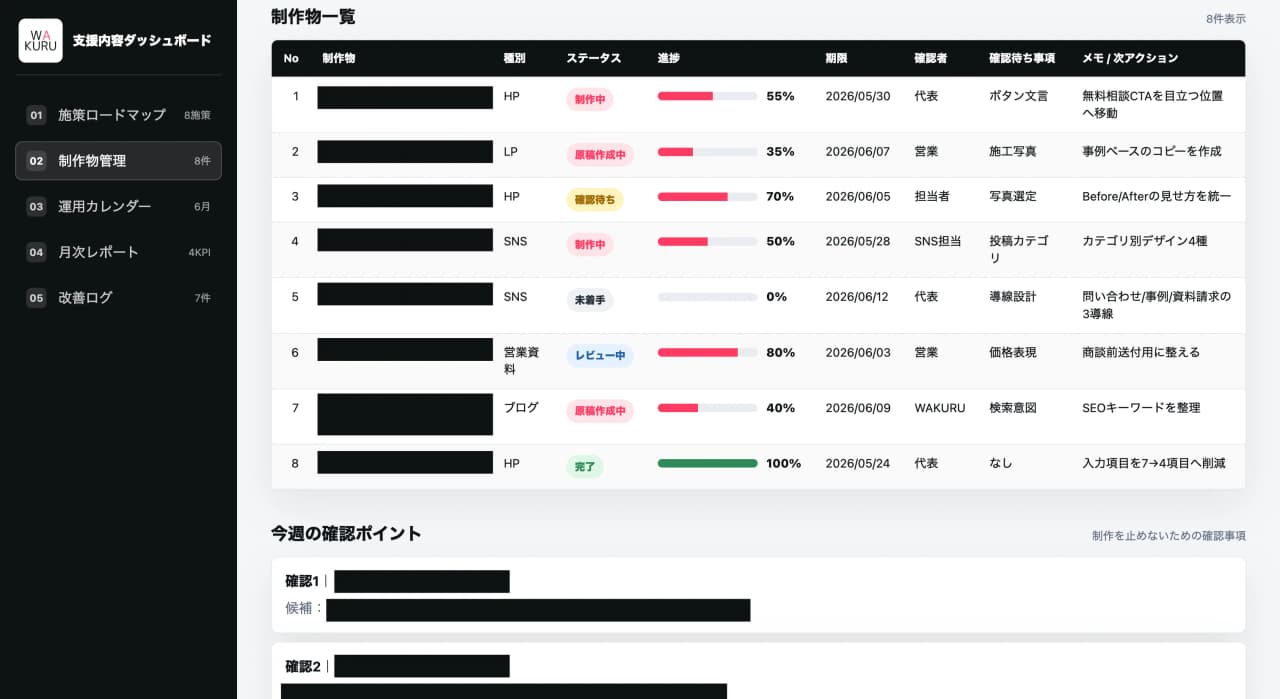Go to the 月次レポート menu item
1280x699 pixels.
(x=118, y=252)
